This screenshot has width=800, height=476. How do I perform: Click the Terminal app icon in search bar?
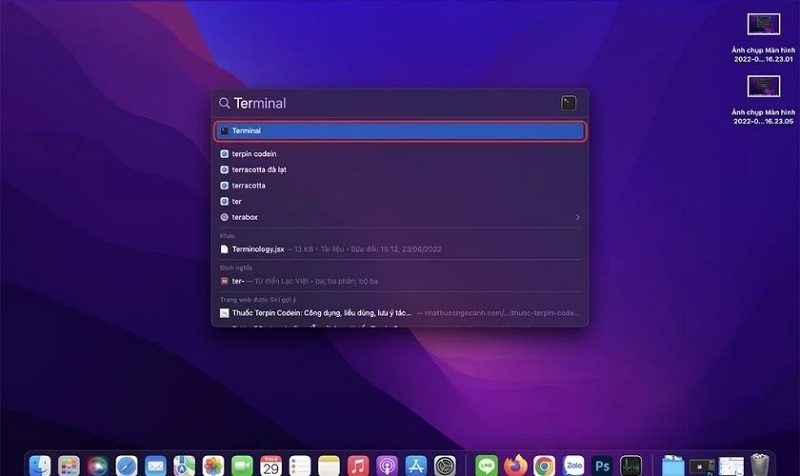click(x=568, y=103)
